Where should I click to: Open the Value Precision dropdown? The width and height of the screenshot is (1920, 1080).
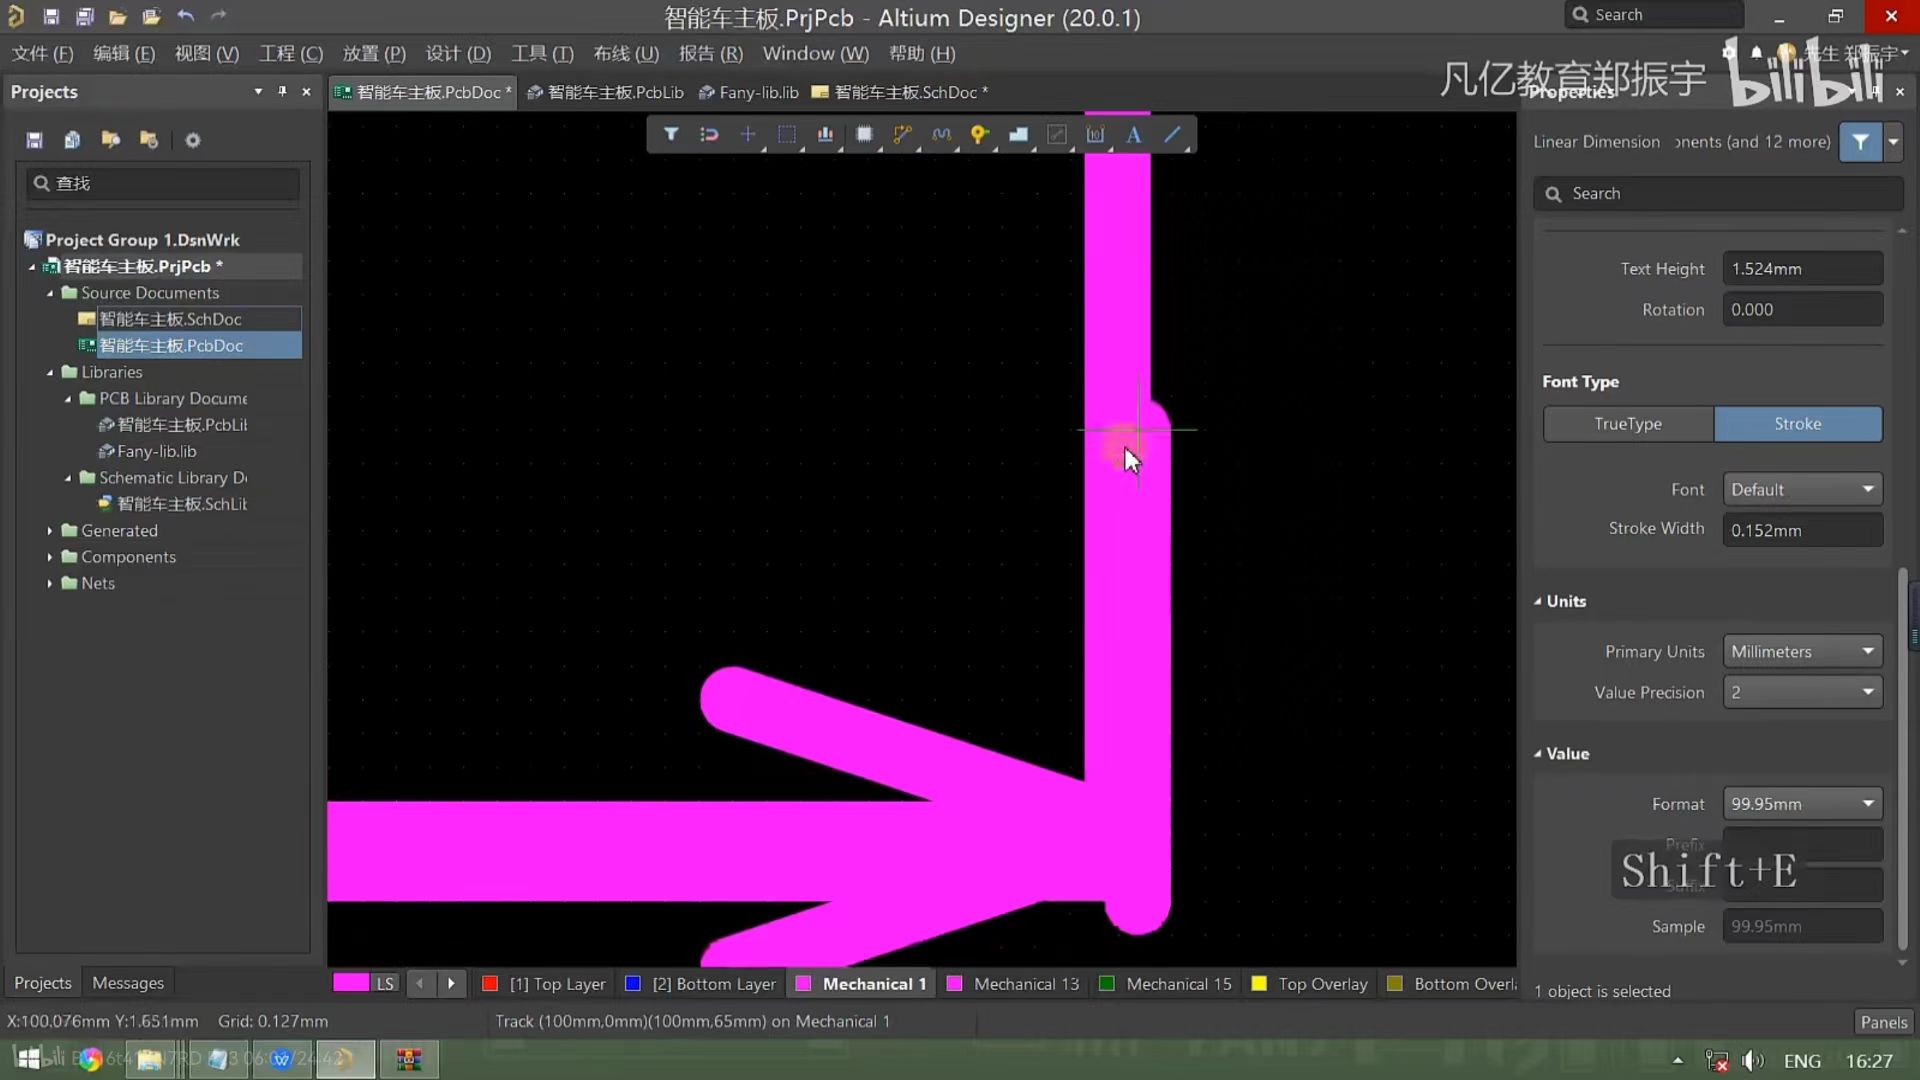(x=1802, y=692)
